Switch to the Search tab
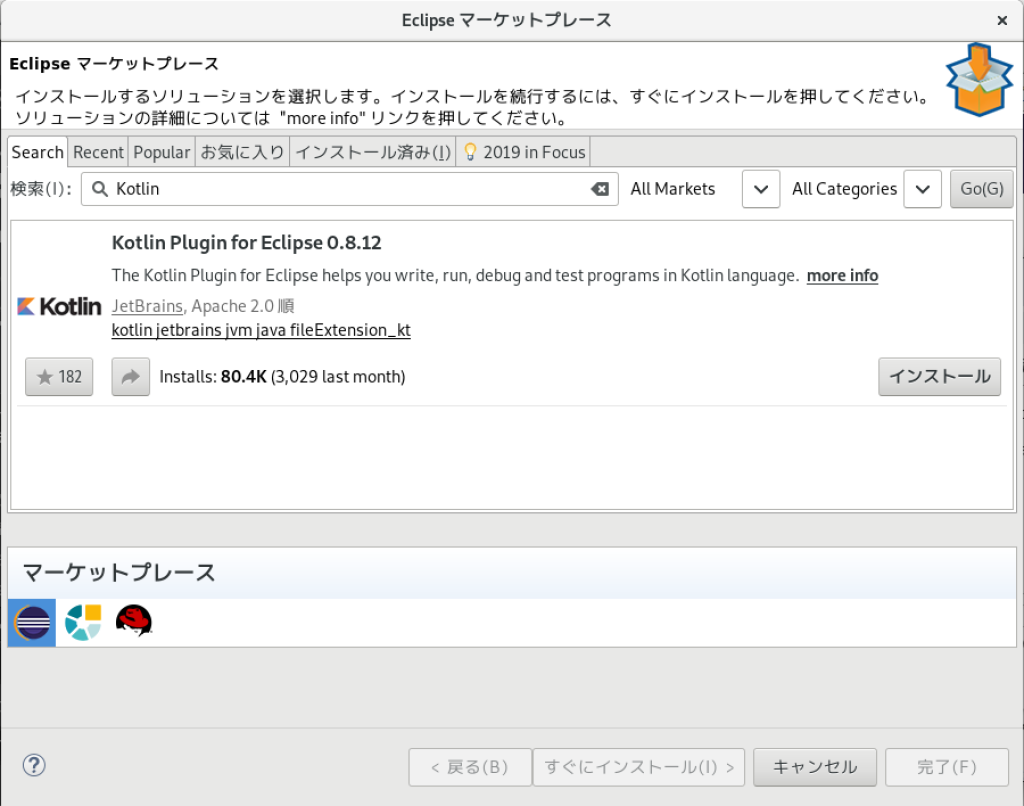Viewport: 1024px width, 806px height. (x=37, y=152)
